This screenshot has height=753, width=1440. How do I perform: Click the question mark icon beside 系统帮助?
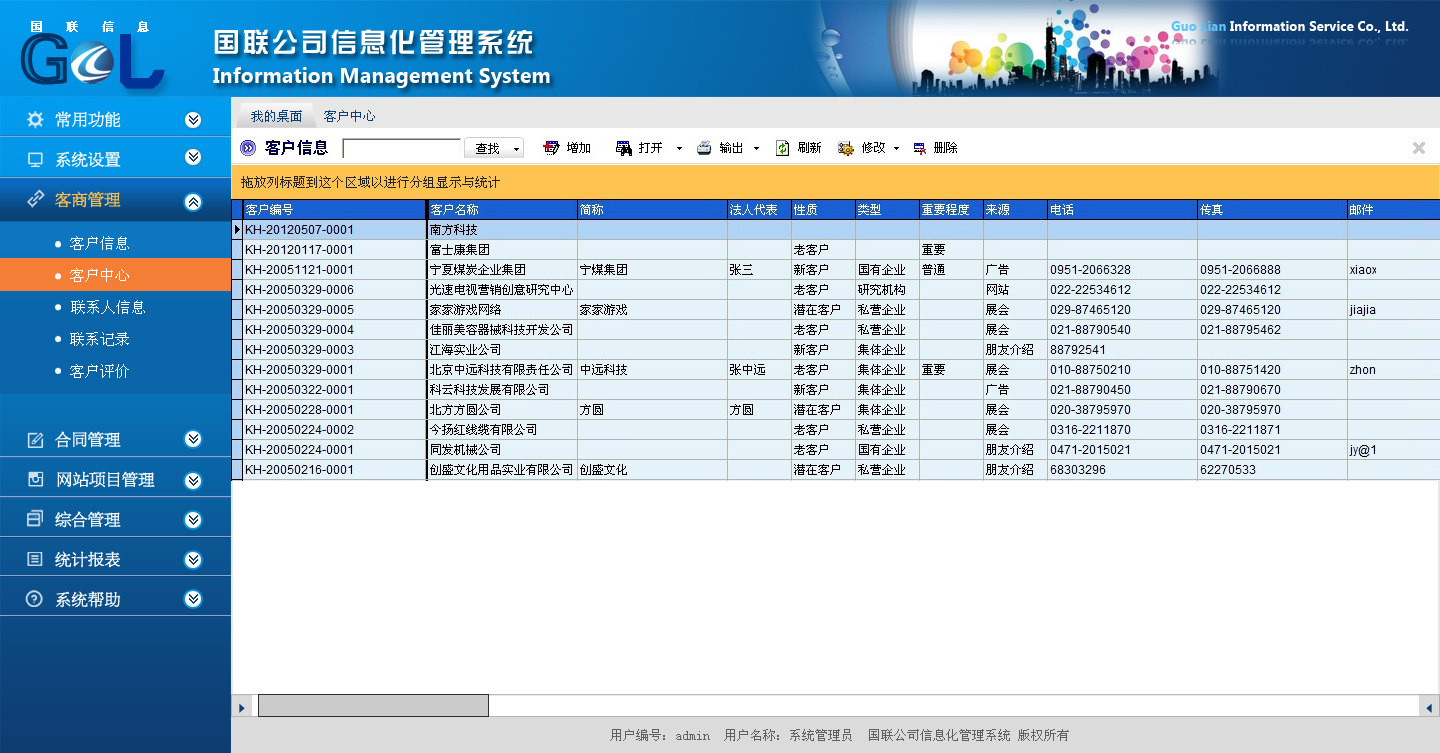pos(35,600)
